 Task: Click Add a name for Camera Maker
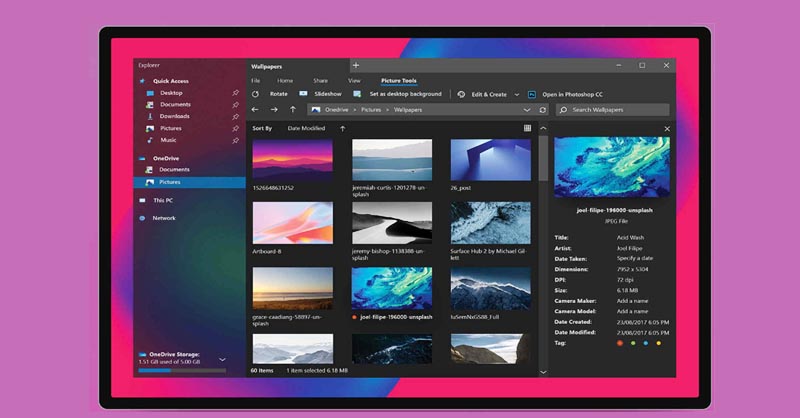pyautogui.click(x=633, y=301)
